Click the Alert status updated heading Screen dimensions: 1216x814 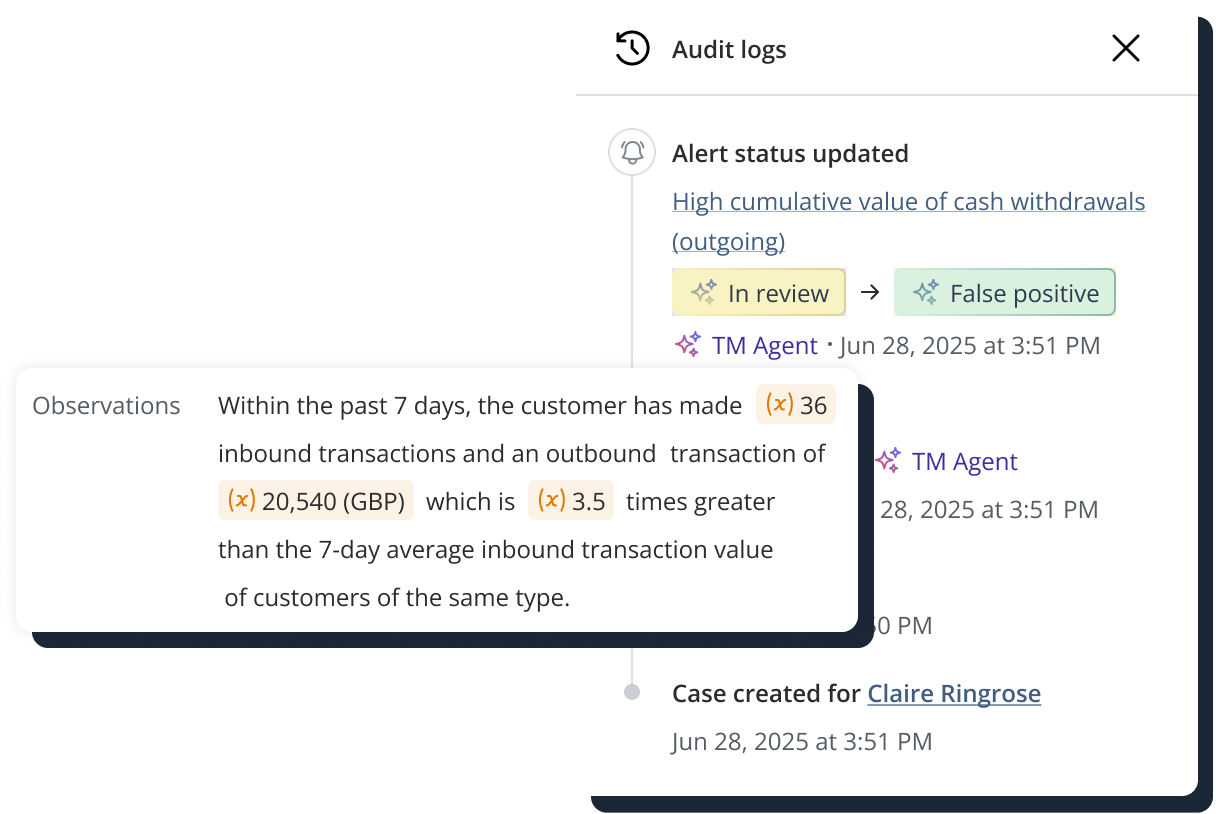[790, 153]
